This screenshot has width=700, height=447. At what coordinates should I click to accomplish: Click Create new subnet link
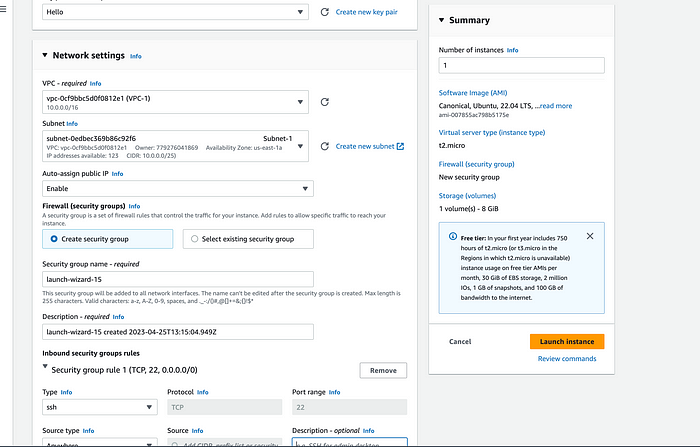point(365,146)
